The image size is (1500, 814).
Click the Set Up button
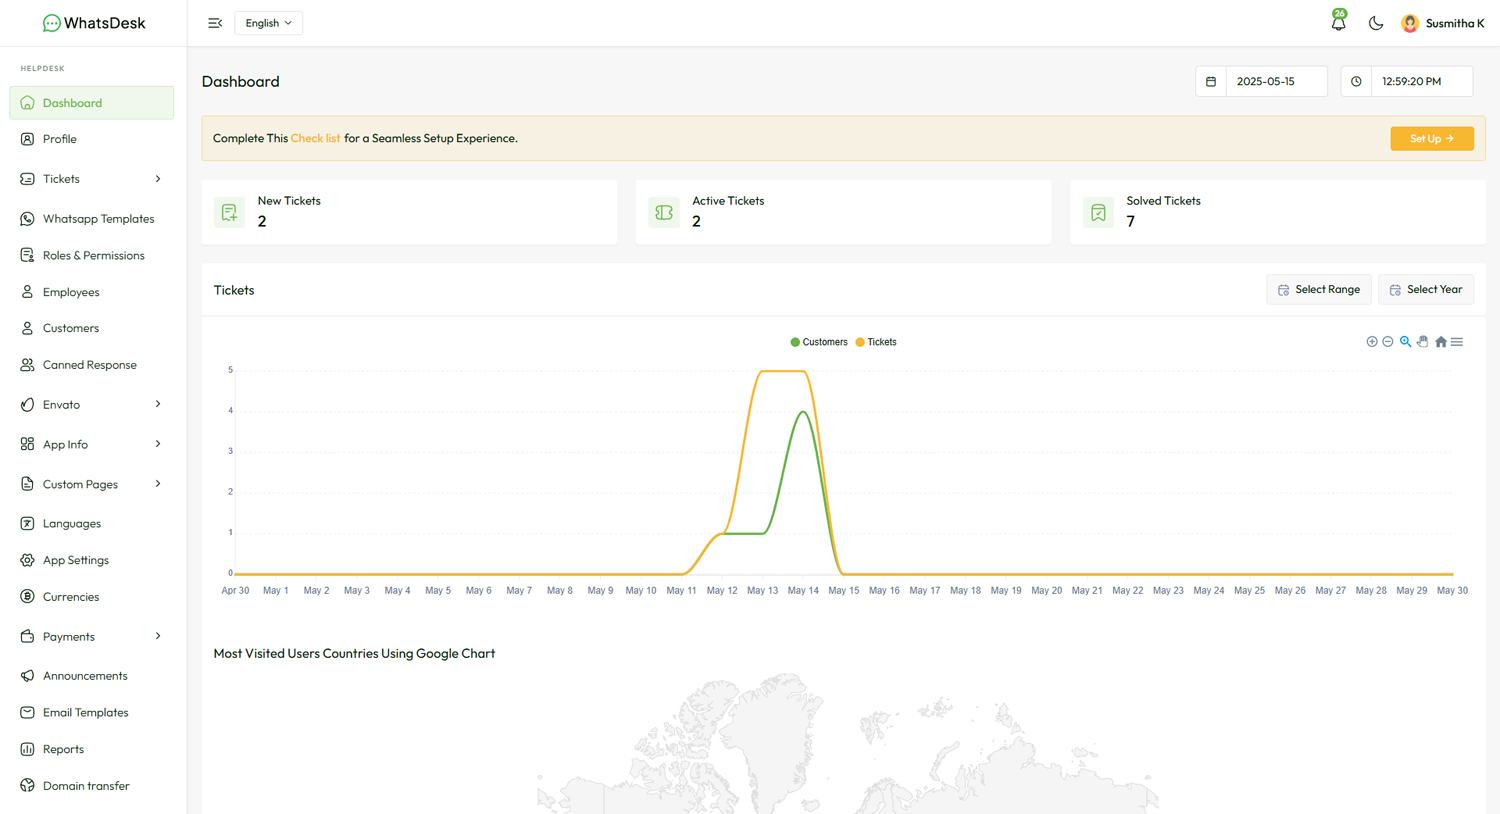(1431, 138)
